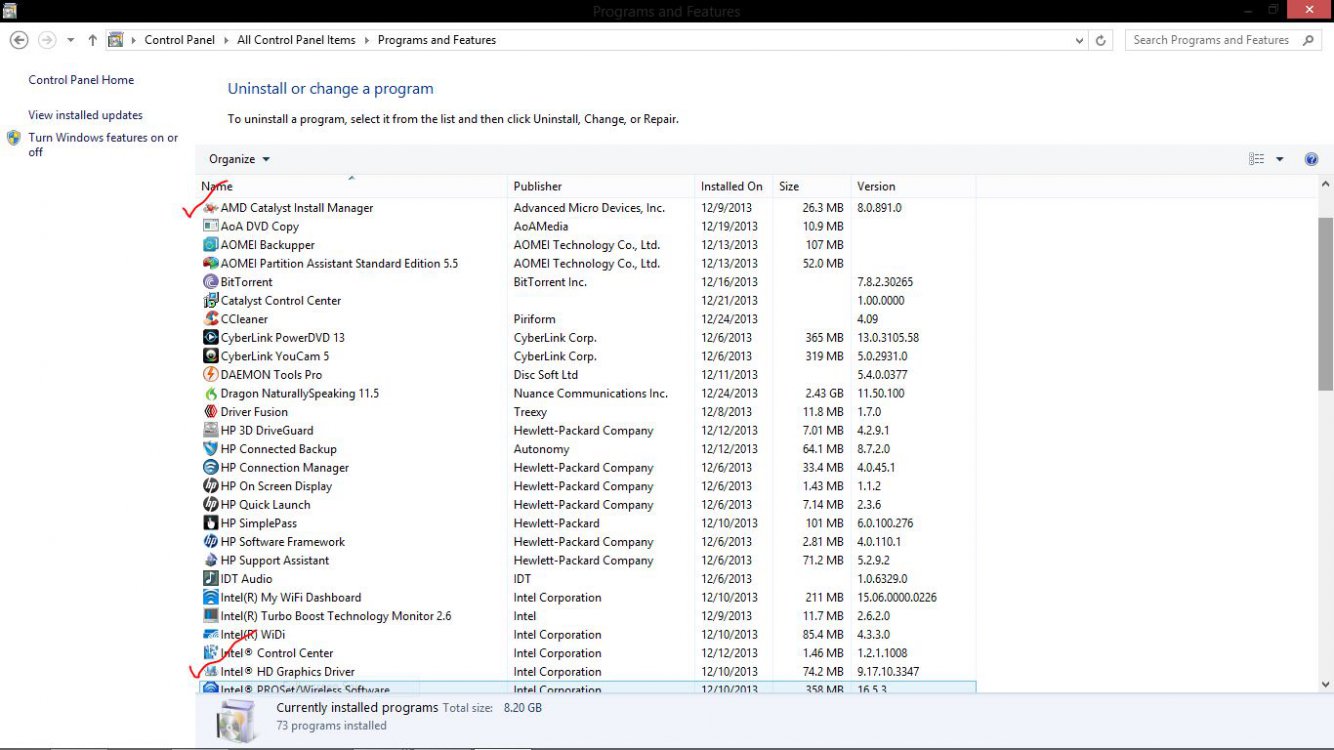The width and height of the screenshot is (1334, 750).
Task: Select the HP SimplePass icon
Action: click(211, 523)
